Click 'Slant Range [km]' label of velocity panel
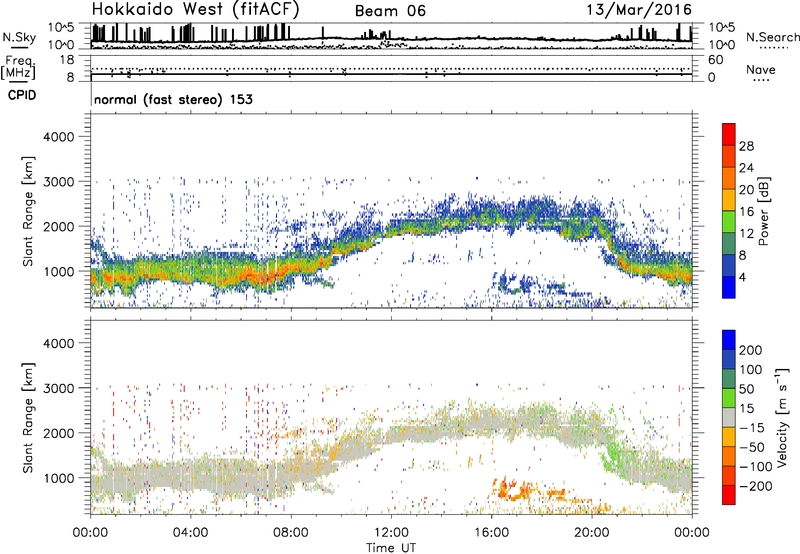The width and height of the screenshot is (800, 554). (x=28, y=418)
